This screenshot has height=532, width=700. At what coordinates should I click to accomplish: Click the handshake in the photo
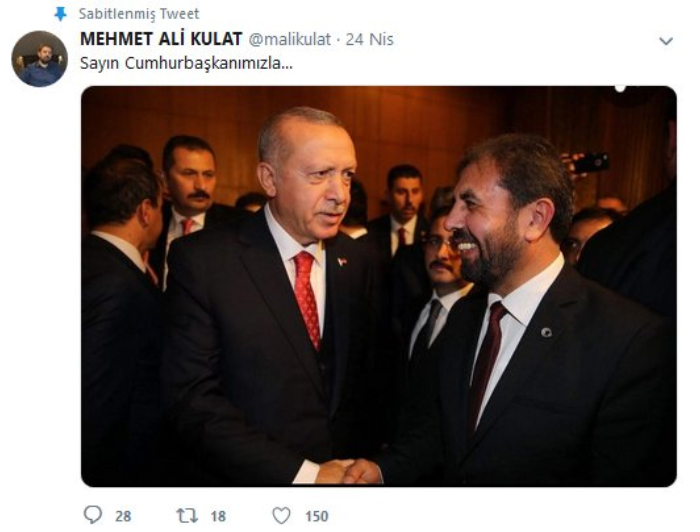349,471
